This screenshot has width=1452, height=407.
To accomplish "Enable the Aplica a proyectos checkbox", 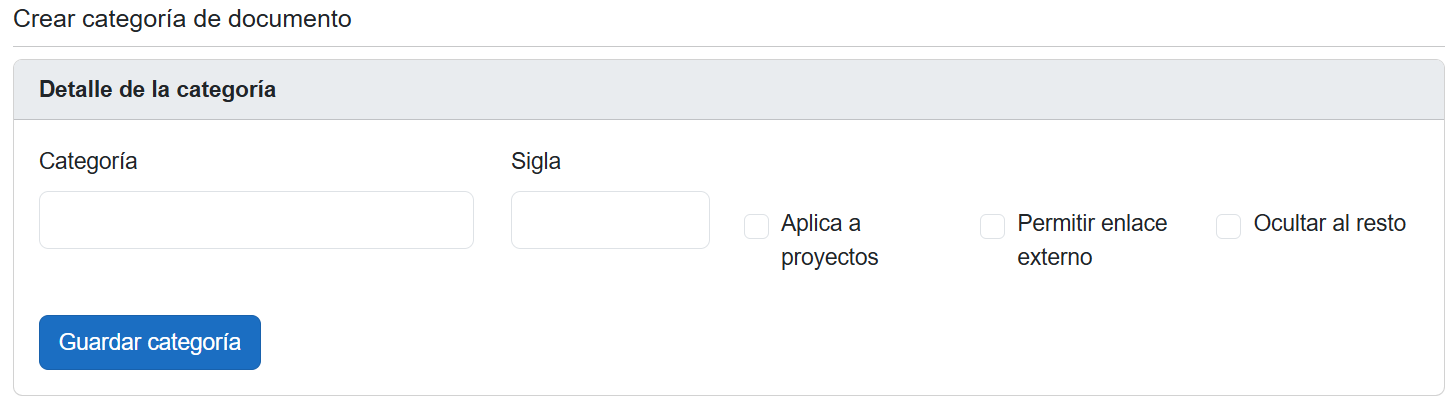I will tap(756, 227).
